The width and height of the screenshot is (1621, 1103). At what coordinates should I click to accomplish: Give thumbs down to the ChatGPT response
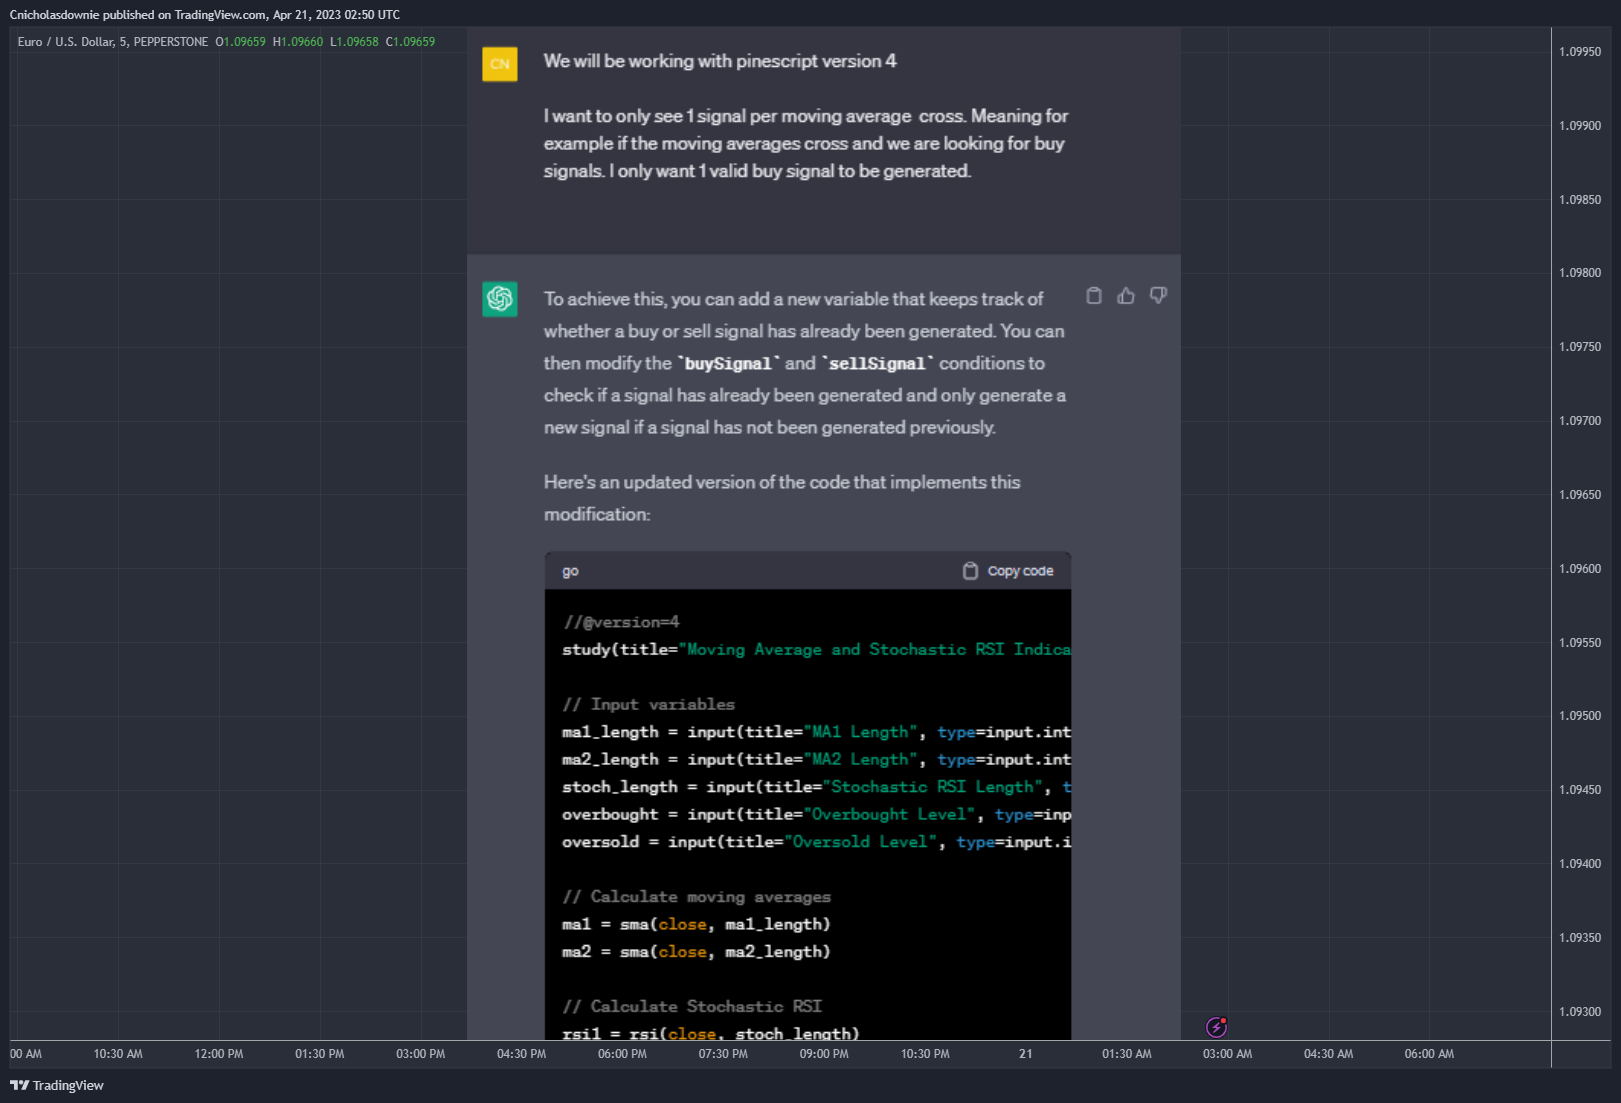click(1158, 296)
